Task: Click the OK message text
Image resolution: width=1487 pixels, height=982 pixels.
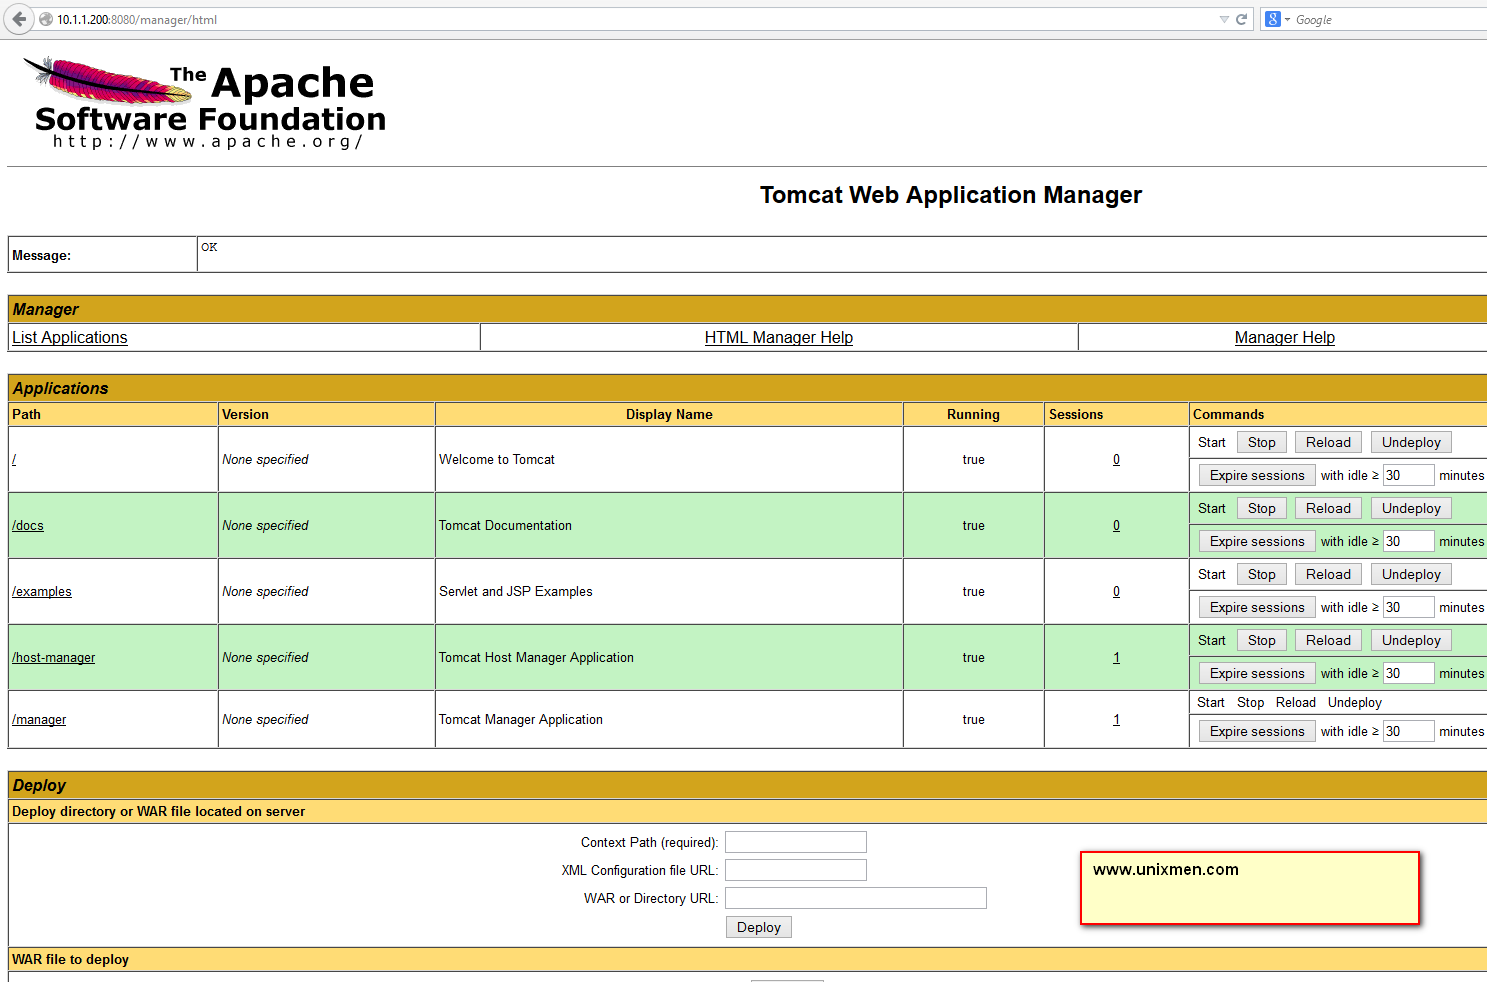Action: click(209, 247)
